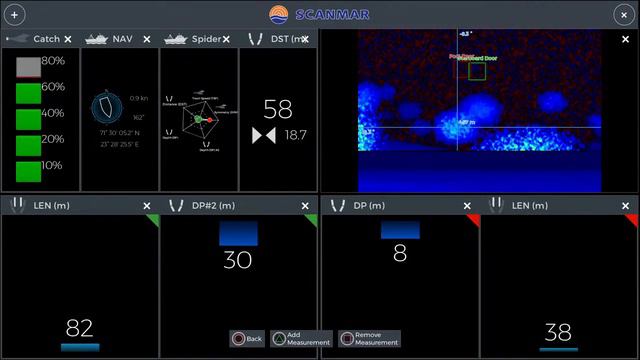The width and height of the screenshot is (640, 360).
Task: Click the latitude 71° 30' 05.2" N
Action: [120, 133]
